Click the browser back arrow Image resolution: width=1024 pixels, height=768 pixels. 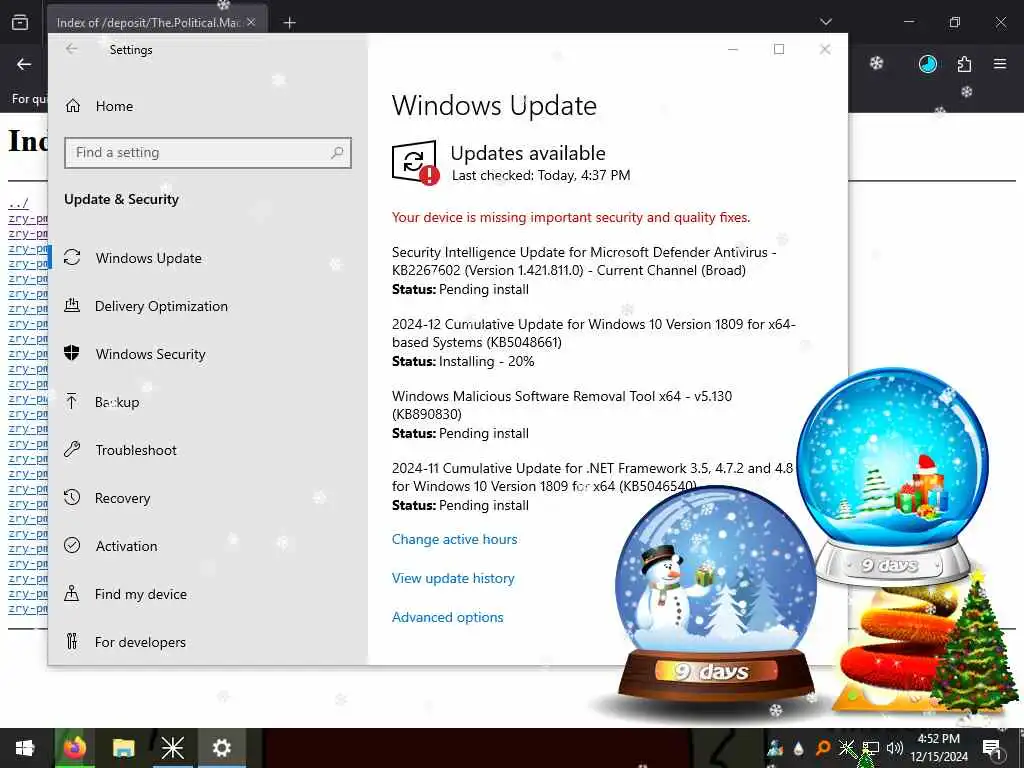[24, 64]
